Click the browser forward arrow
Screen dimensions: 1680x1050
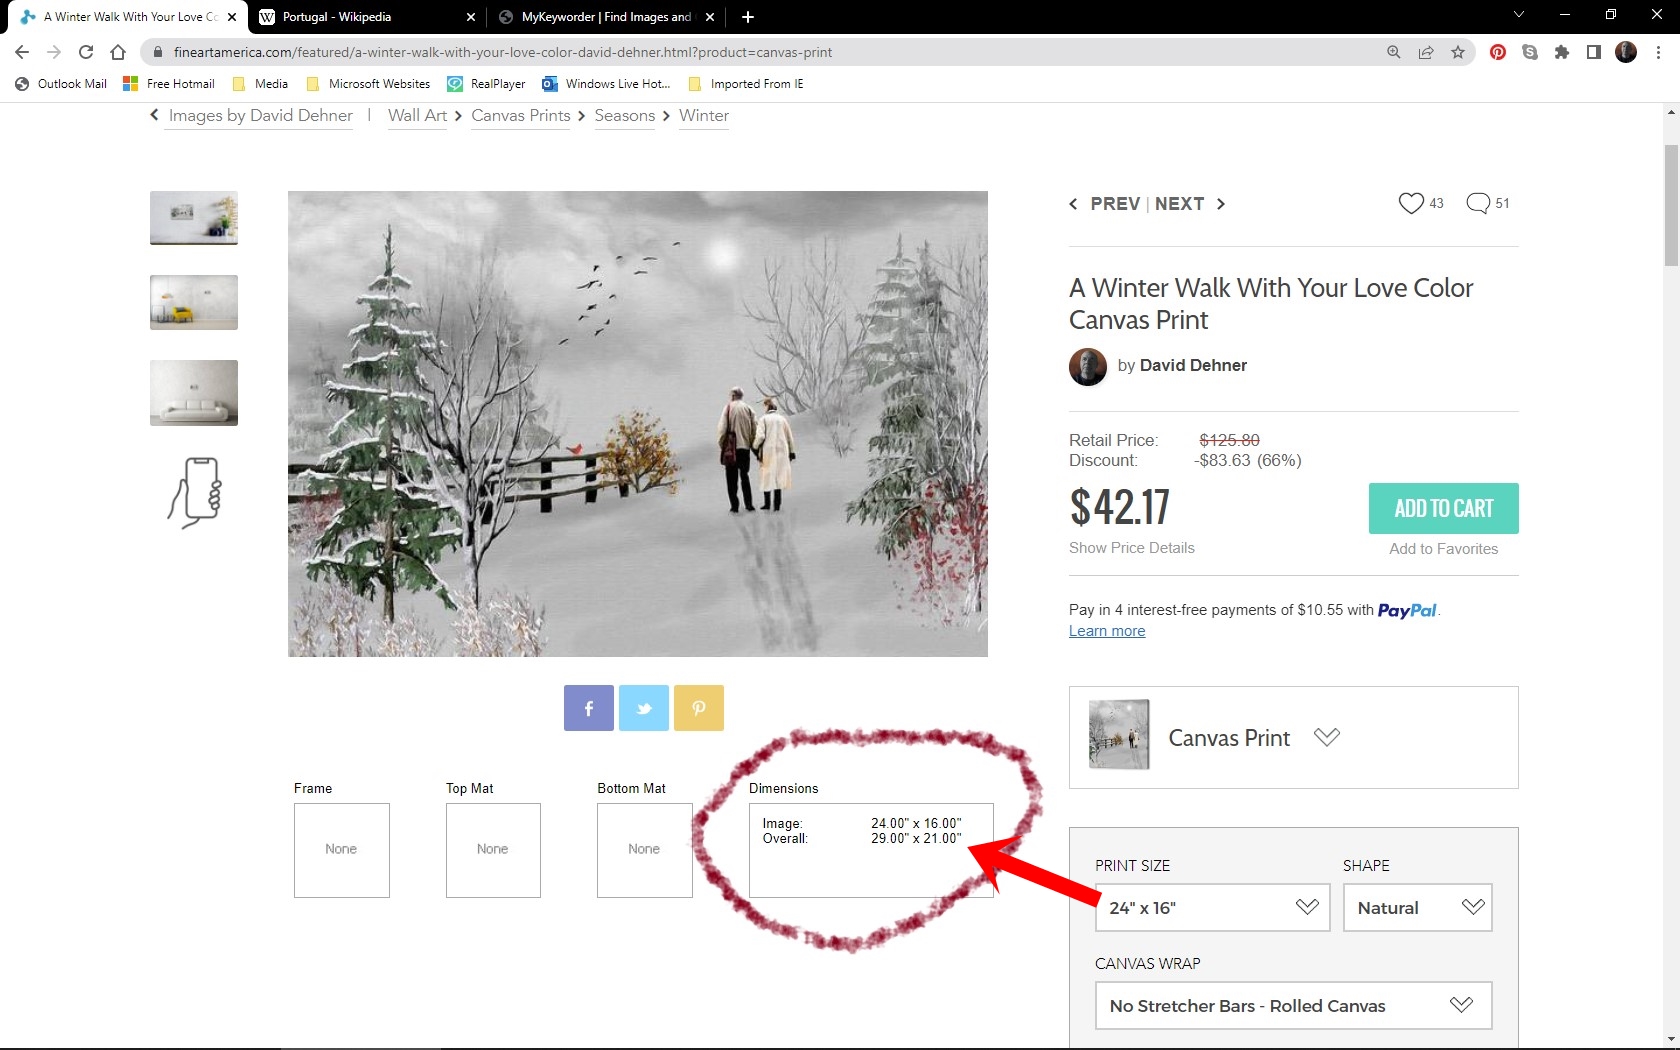click(x=54, y=52)
